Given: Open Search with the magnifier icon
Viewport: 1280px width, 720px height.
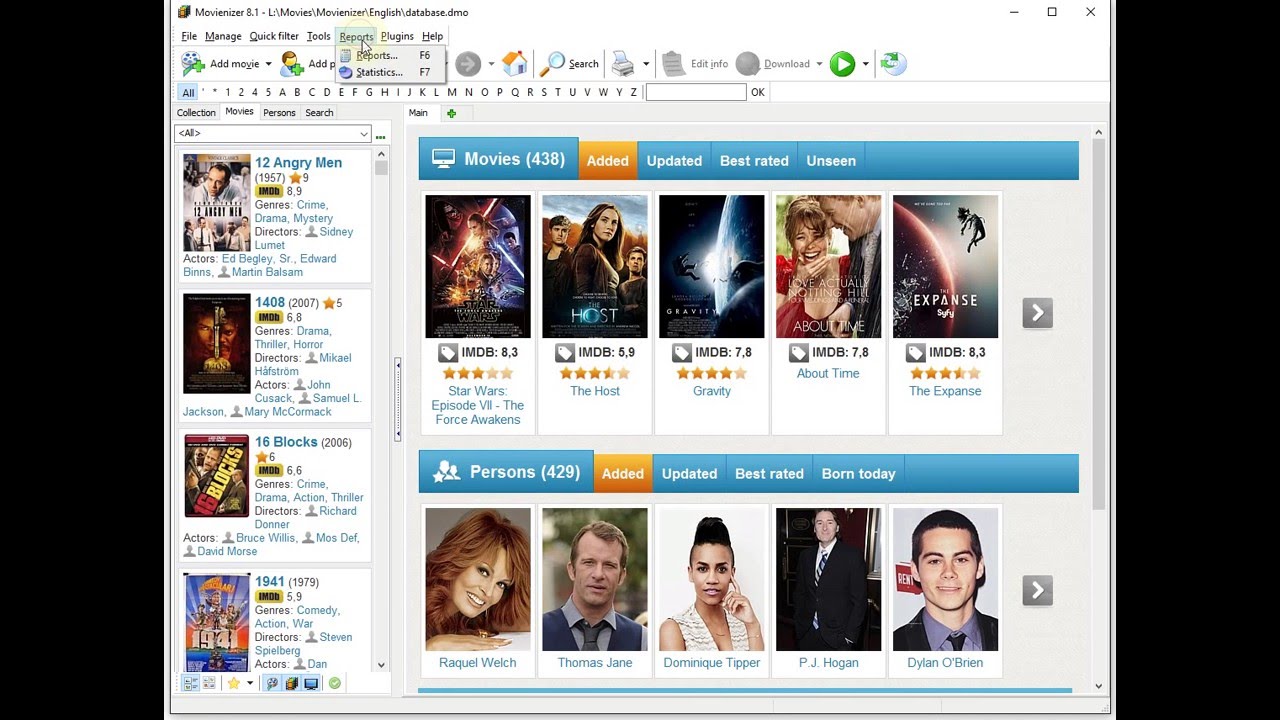Looking at the screenshot, I should 552,64.
